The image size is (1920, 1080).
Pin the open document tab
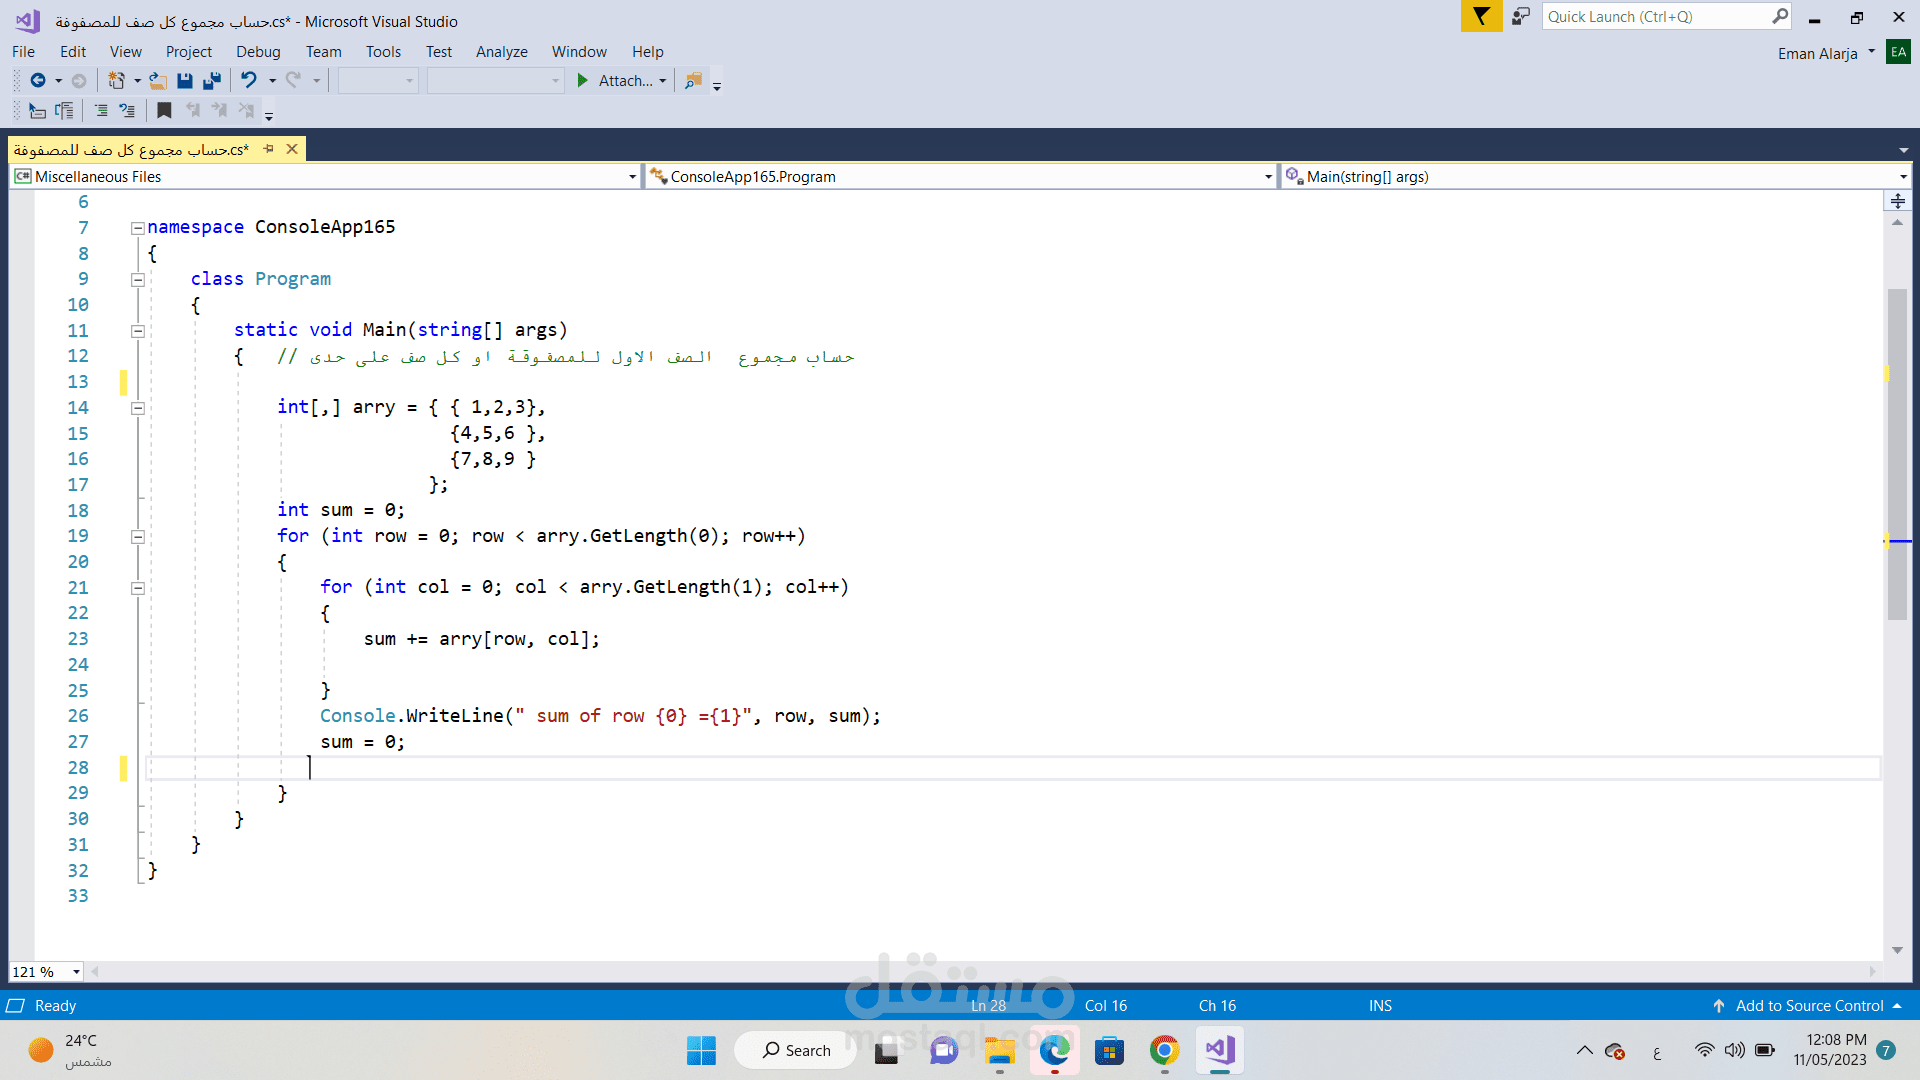pyautogui.click(x=268, y=149)
